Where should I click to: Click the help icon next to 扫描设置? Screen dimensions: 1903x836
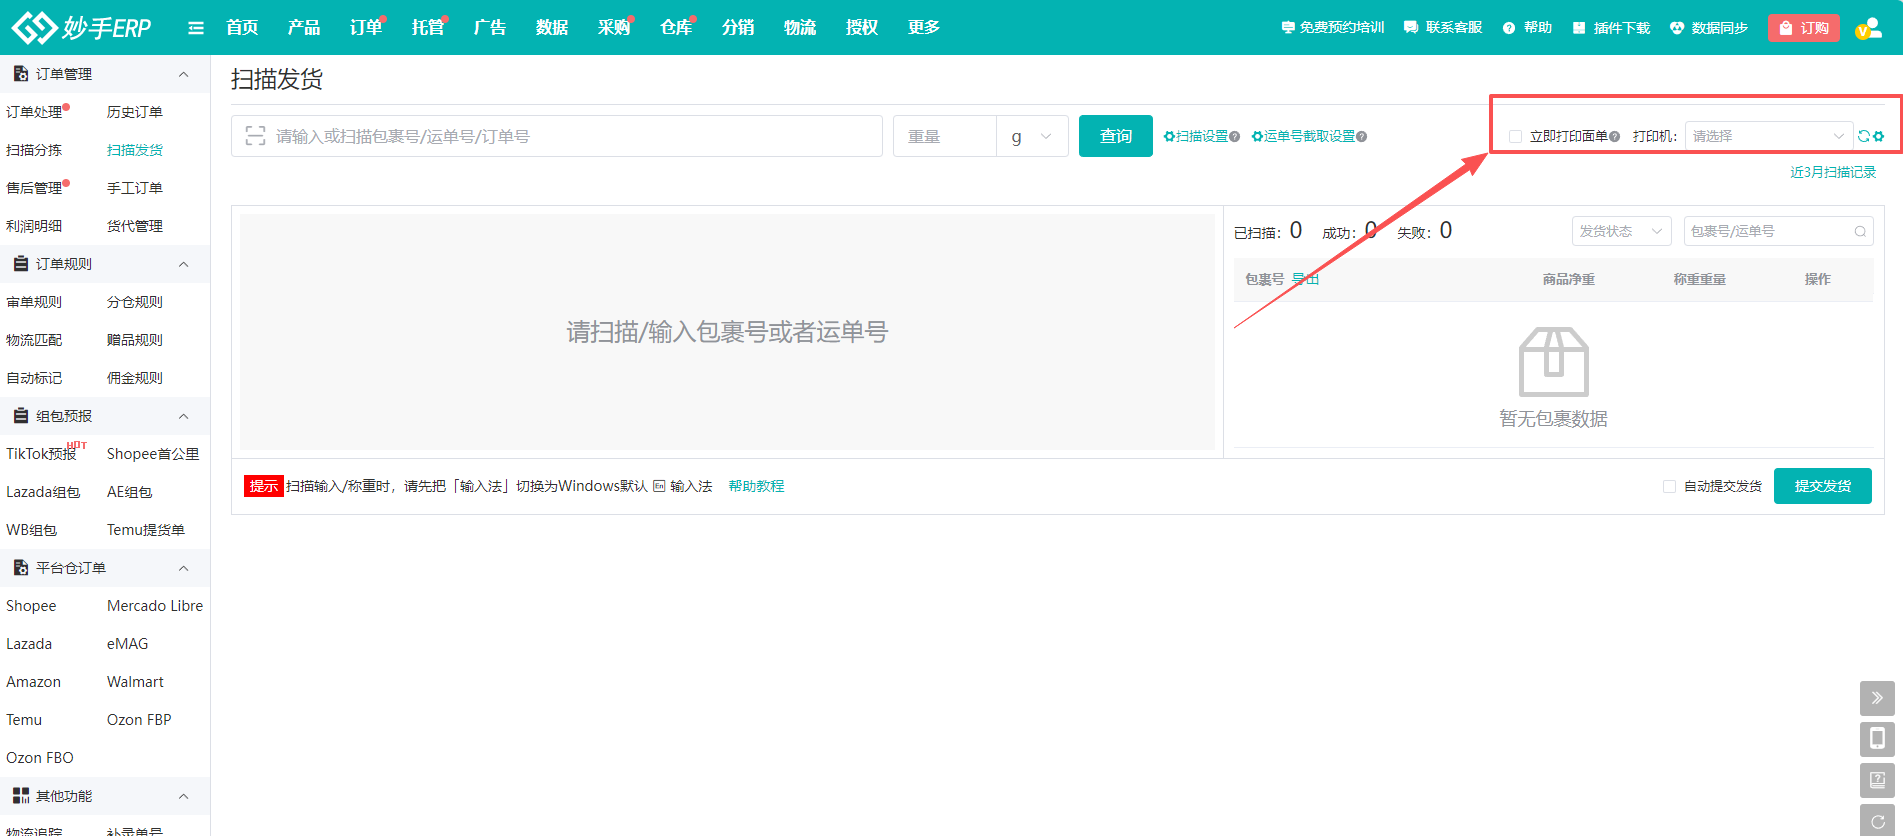coord(1235,137)
